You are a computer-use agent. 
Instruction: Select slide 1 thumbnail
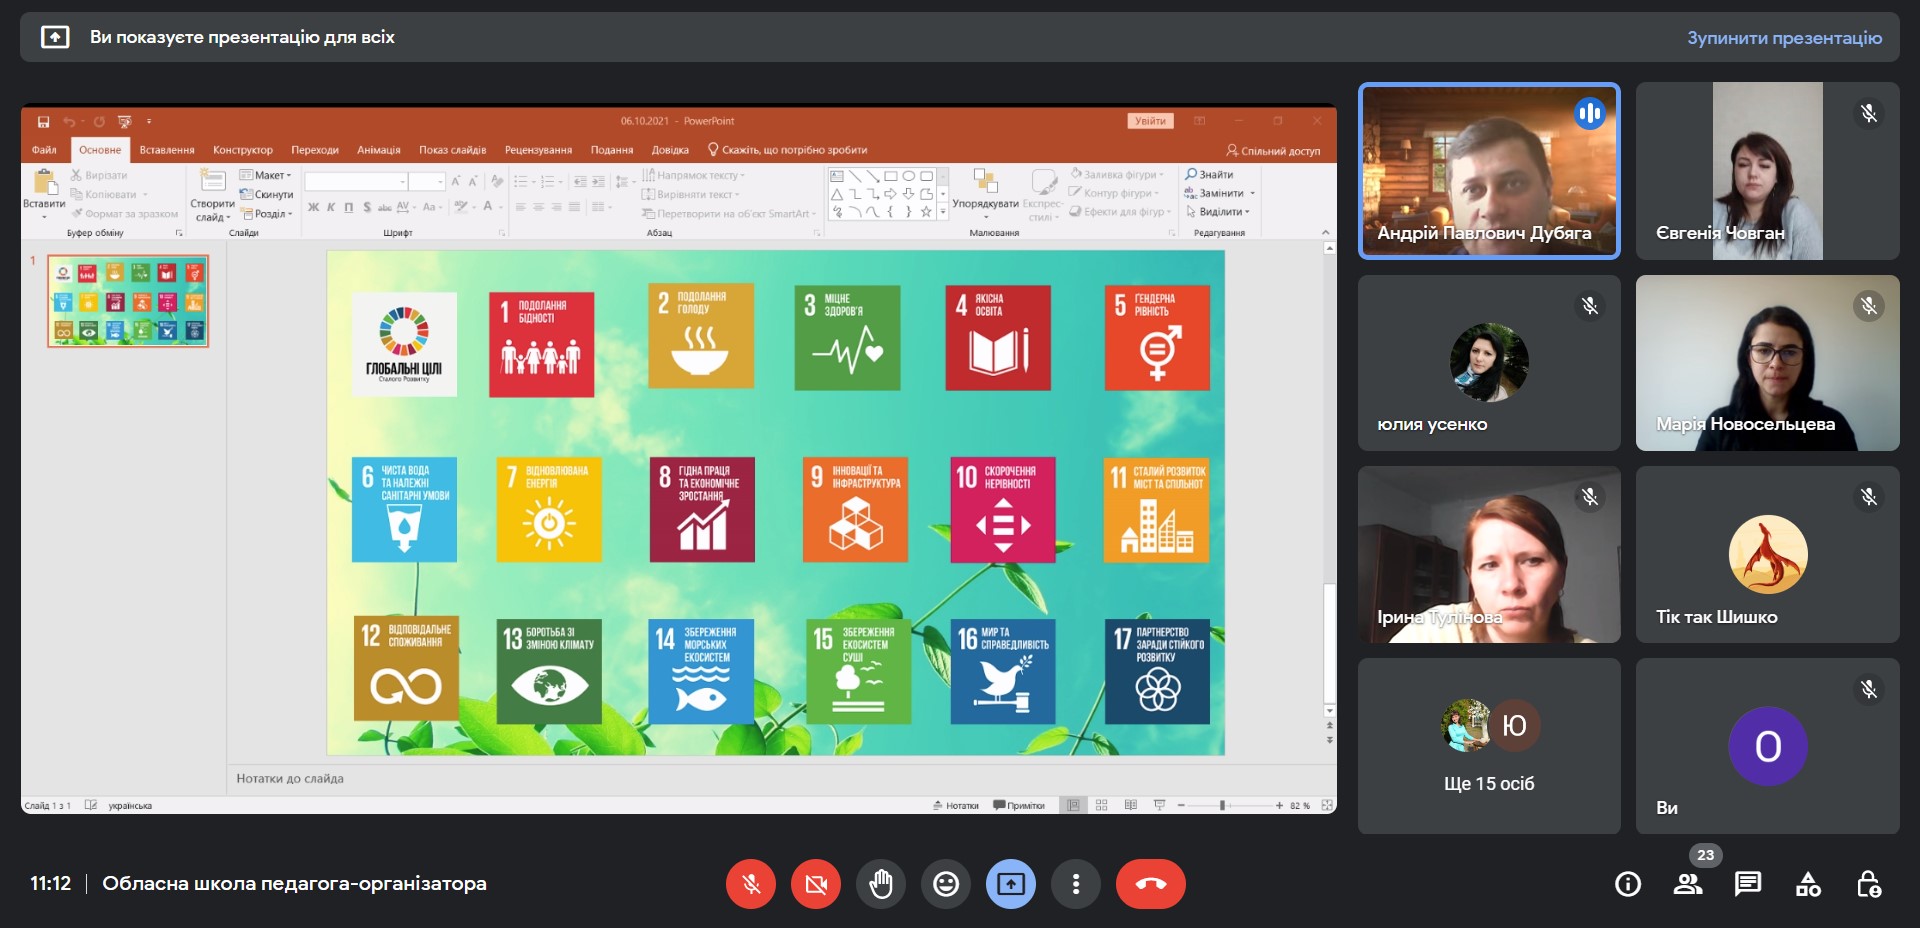point(128,301)
